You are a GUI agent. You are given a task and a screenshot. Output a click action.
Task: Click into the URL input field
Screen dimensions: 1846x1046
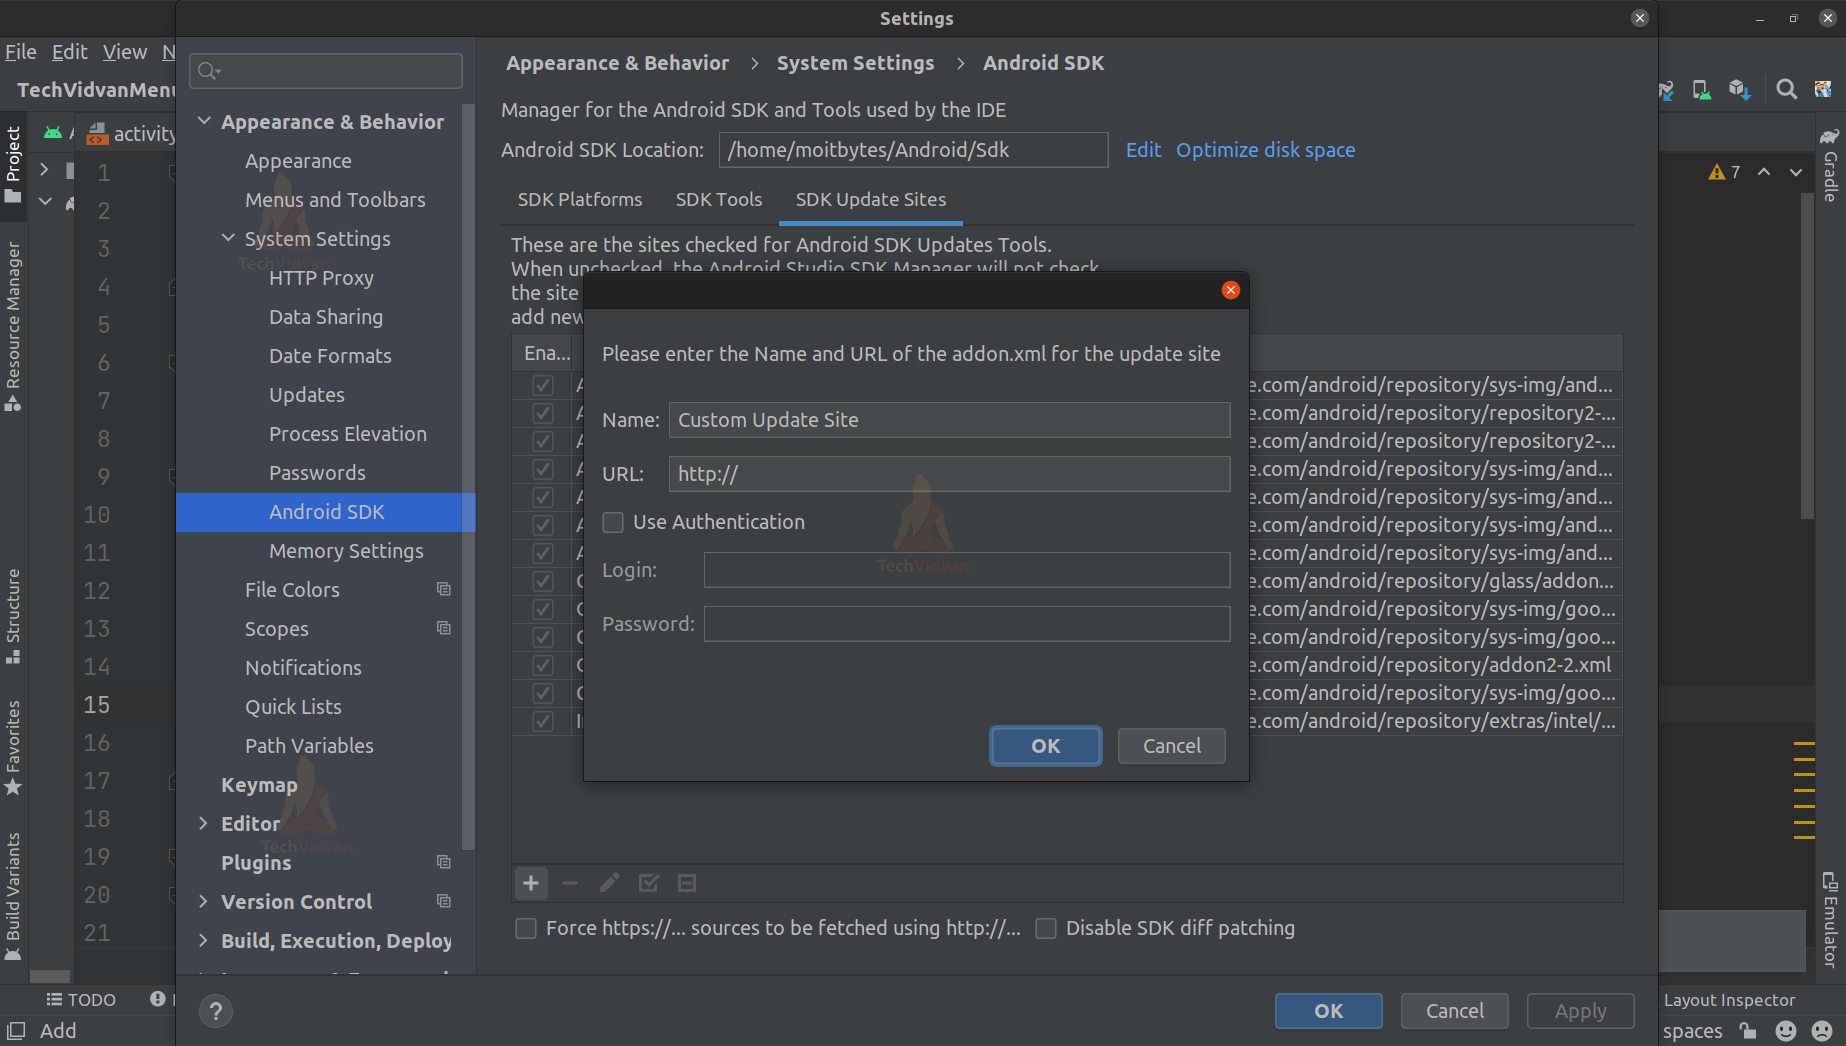tap(949, 474)
